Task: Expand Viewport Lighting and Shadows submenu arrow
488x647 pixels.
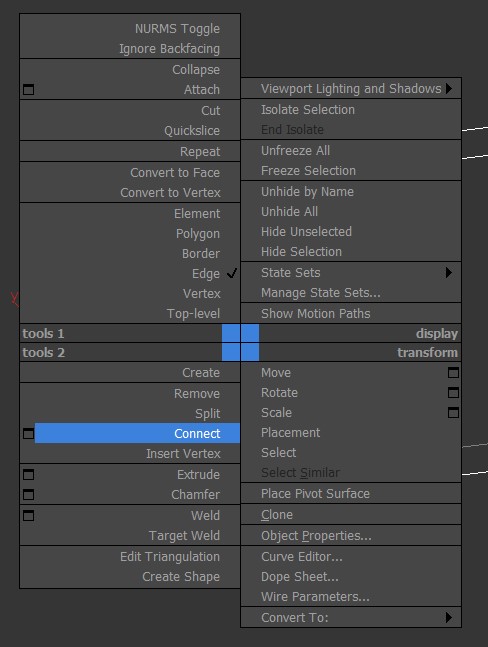Action: click(449, 88)
